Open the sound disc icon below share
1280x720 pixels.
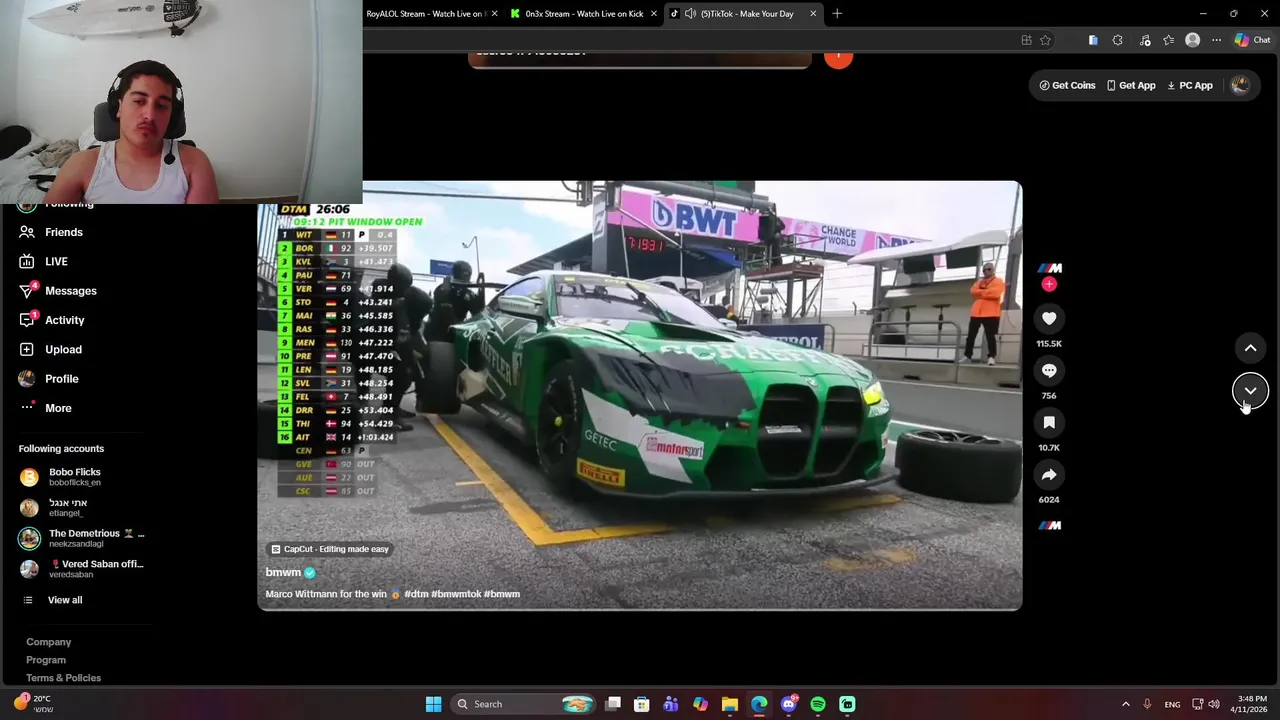[1049, 526]
